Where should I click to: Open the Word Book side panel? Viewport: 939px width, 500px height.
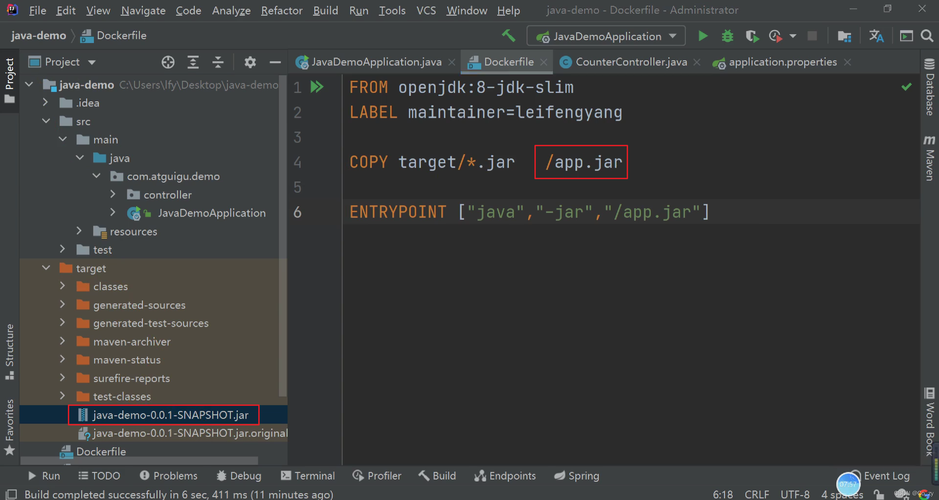click(929, 422)
